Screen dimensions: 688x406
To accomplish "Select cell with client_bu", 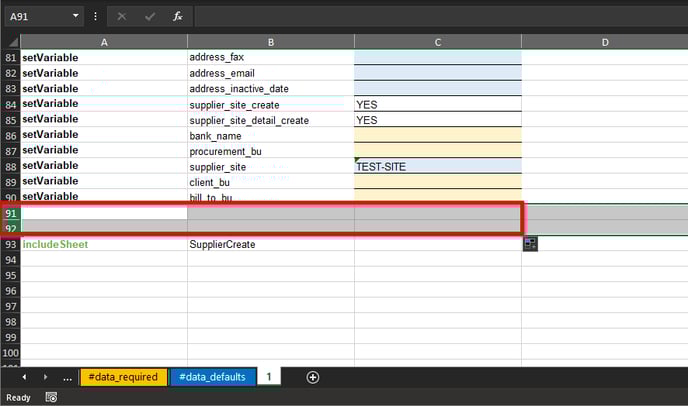I will point(271,182).
